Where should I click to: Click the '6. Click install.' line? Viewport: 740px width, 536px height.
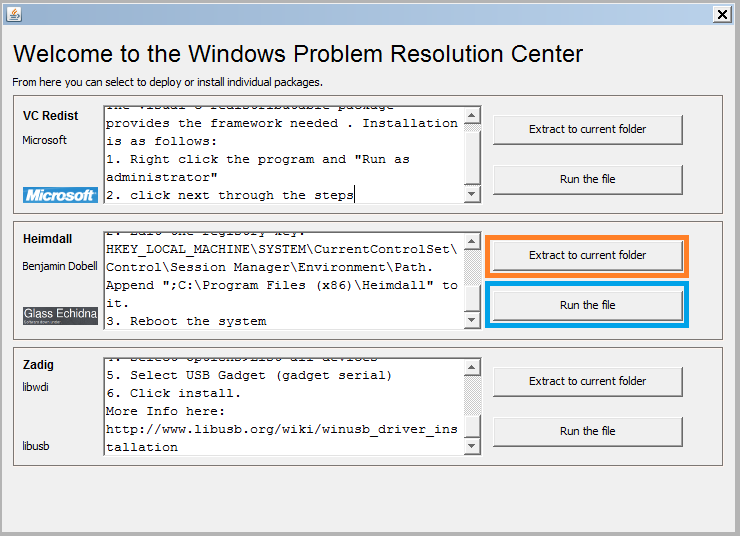174,394
